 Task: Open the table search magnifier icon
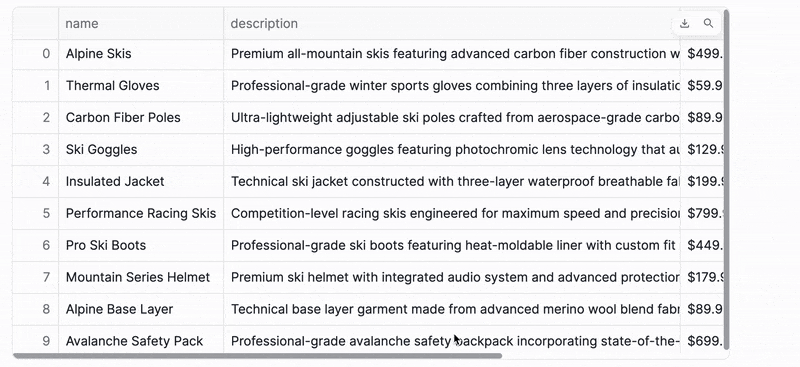[x=708, y=23]
